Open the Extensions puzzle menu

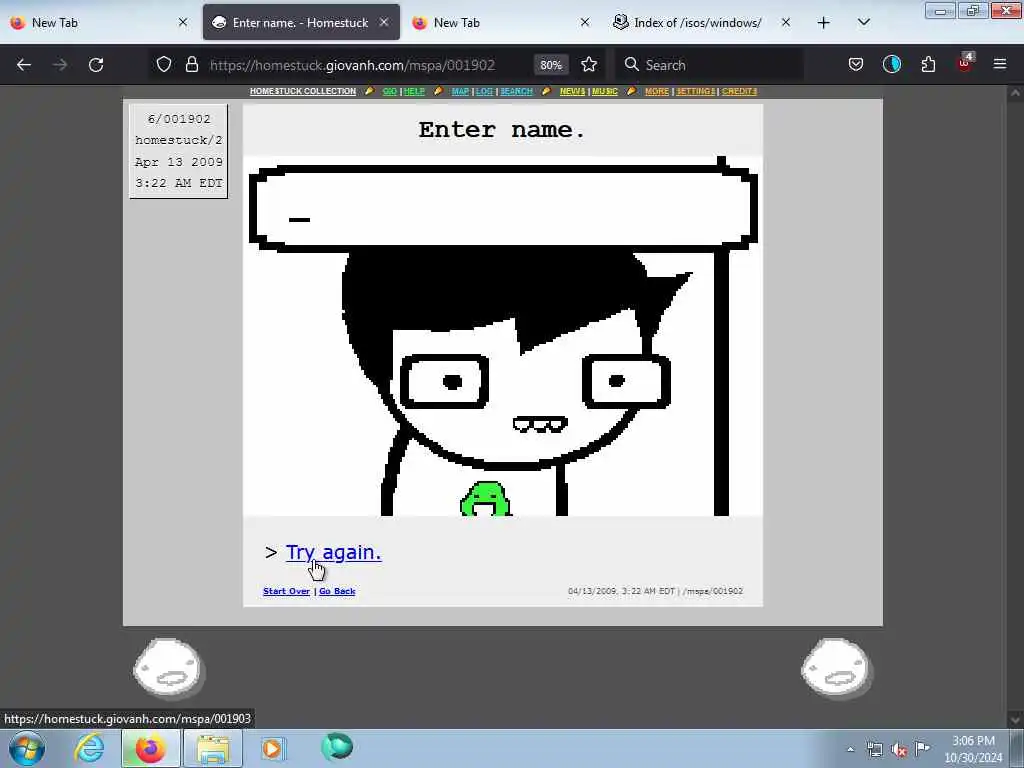point(928,65)
